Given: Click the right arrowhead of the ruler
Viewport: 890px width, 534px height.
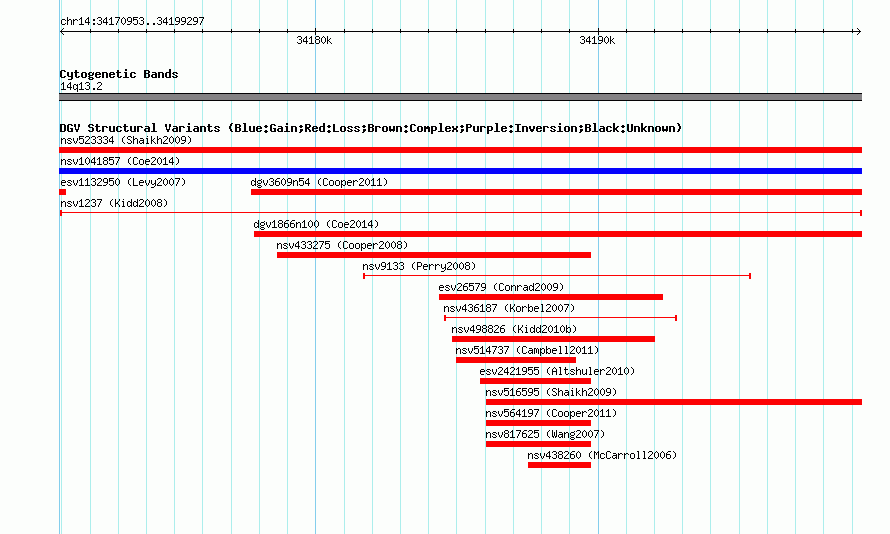Looking at the screenshot, I should 858,31.
